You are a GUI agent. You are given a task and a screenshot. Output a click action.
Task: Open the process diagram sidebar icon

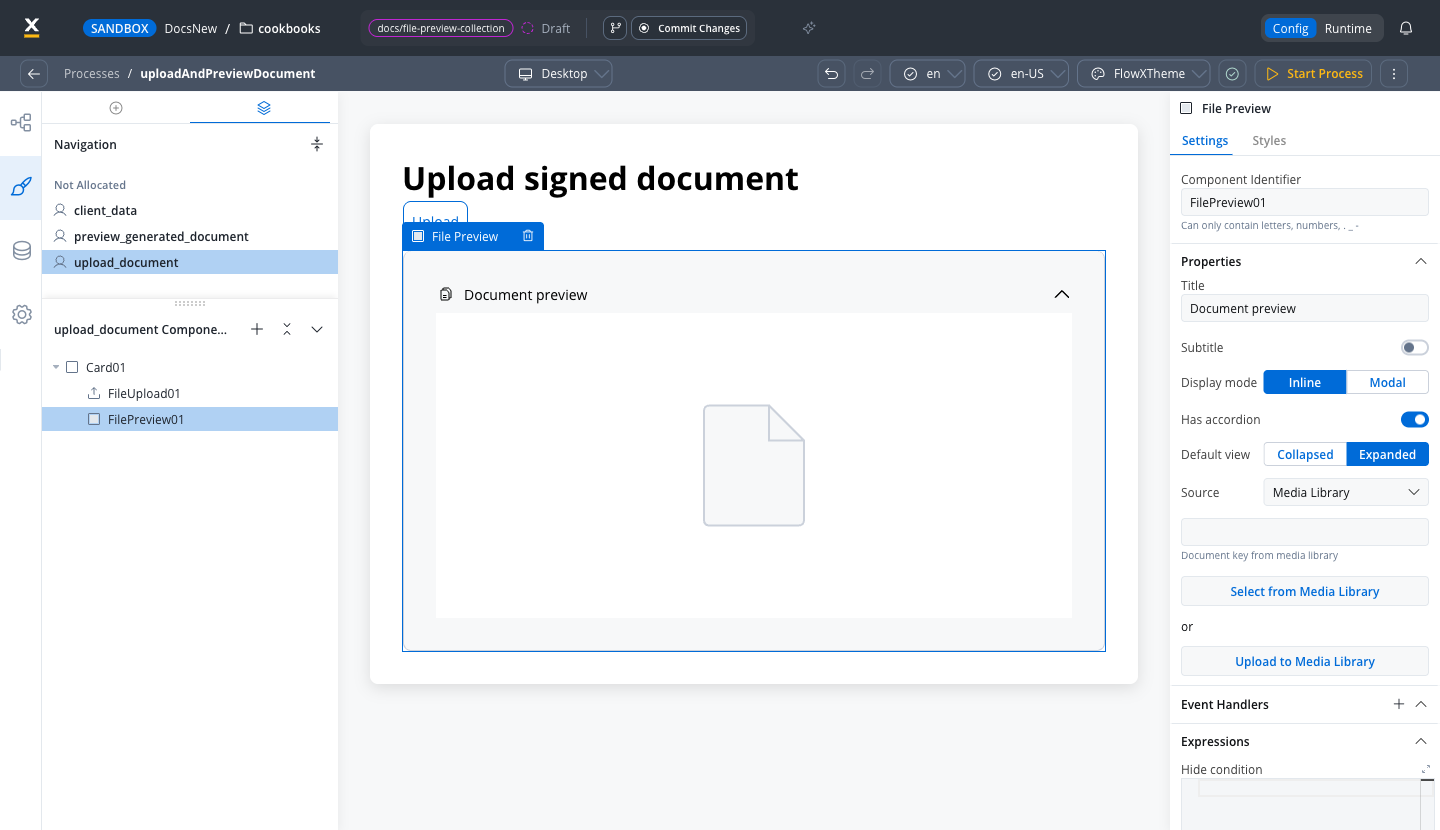pyautogui.click(x=21, y=123)
